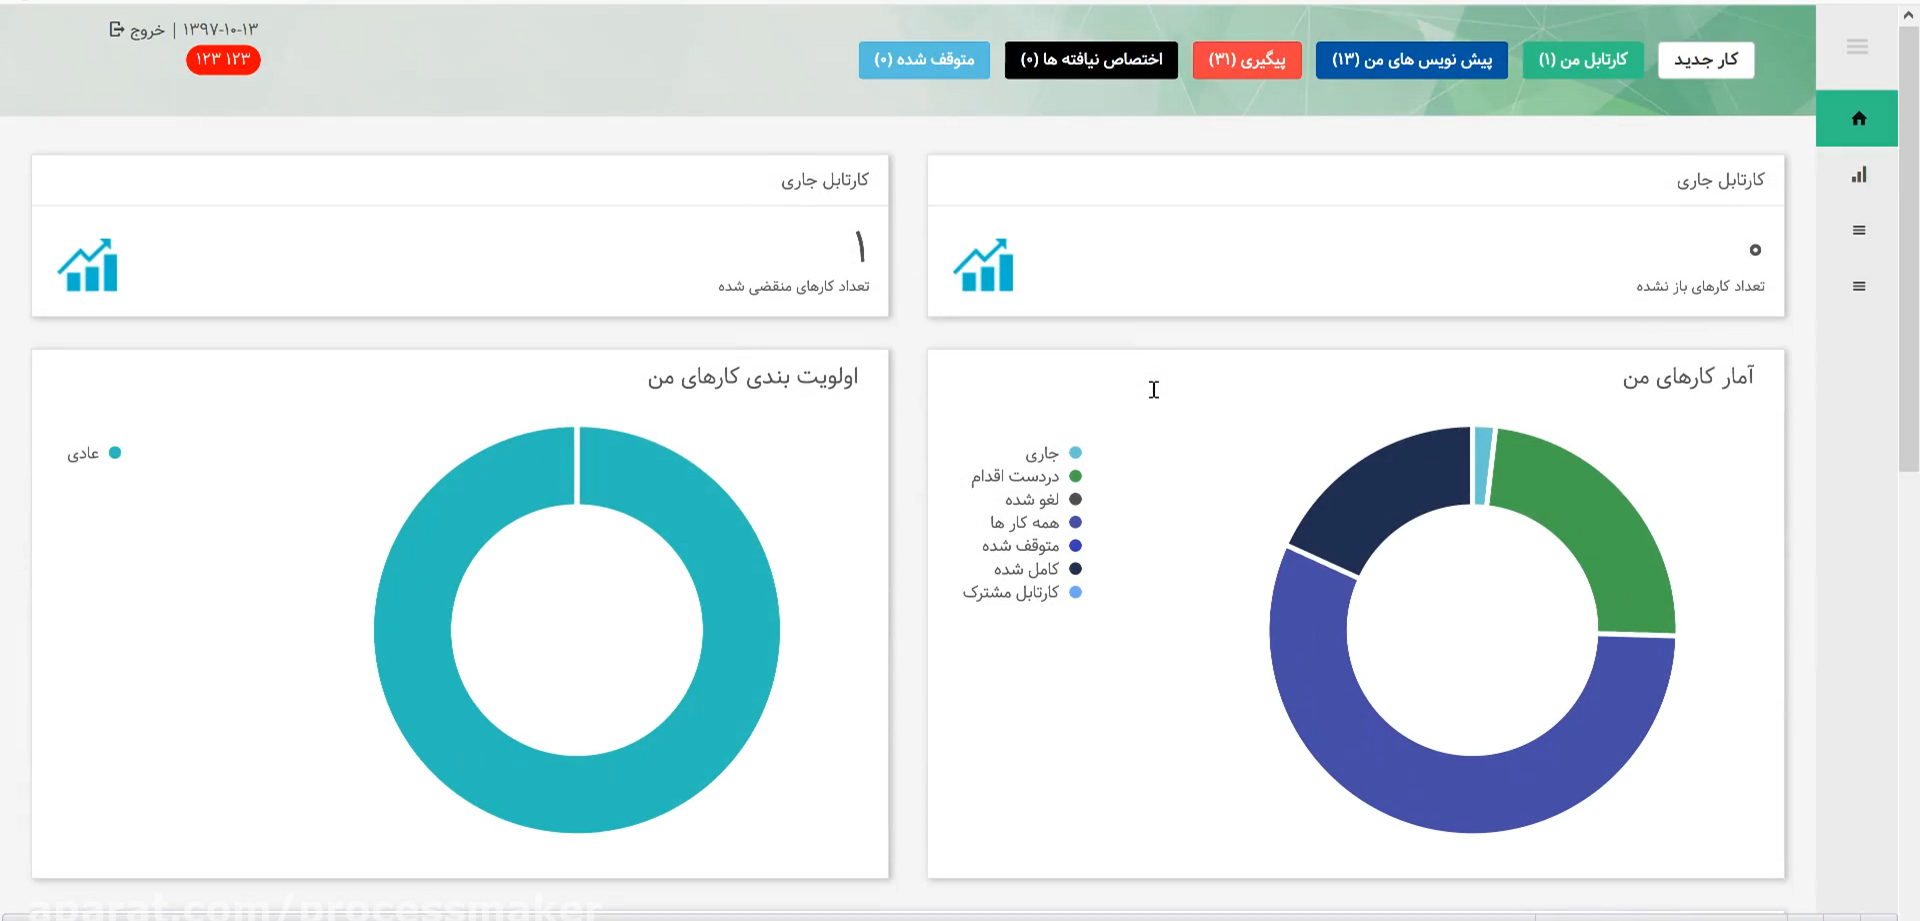Open the hamburger menu in the sidebar
This screenshot has width=1920, height=921.
click(x=1857, y=47)
